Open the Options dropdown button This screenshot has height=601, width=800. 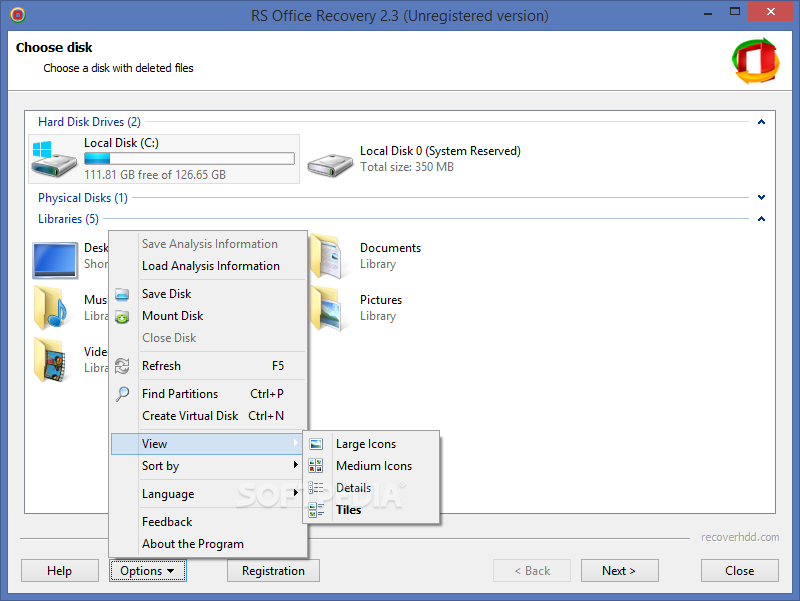[148, 570]
